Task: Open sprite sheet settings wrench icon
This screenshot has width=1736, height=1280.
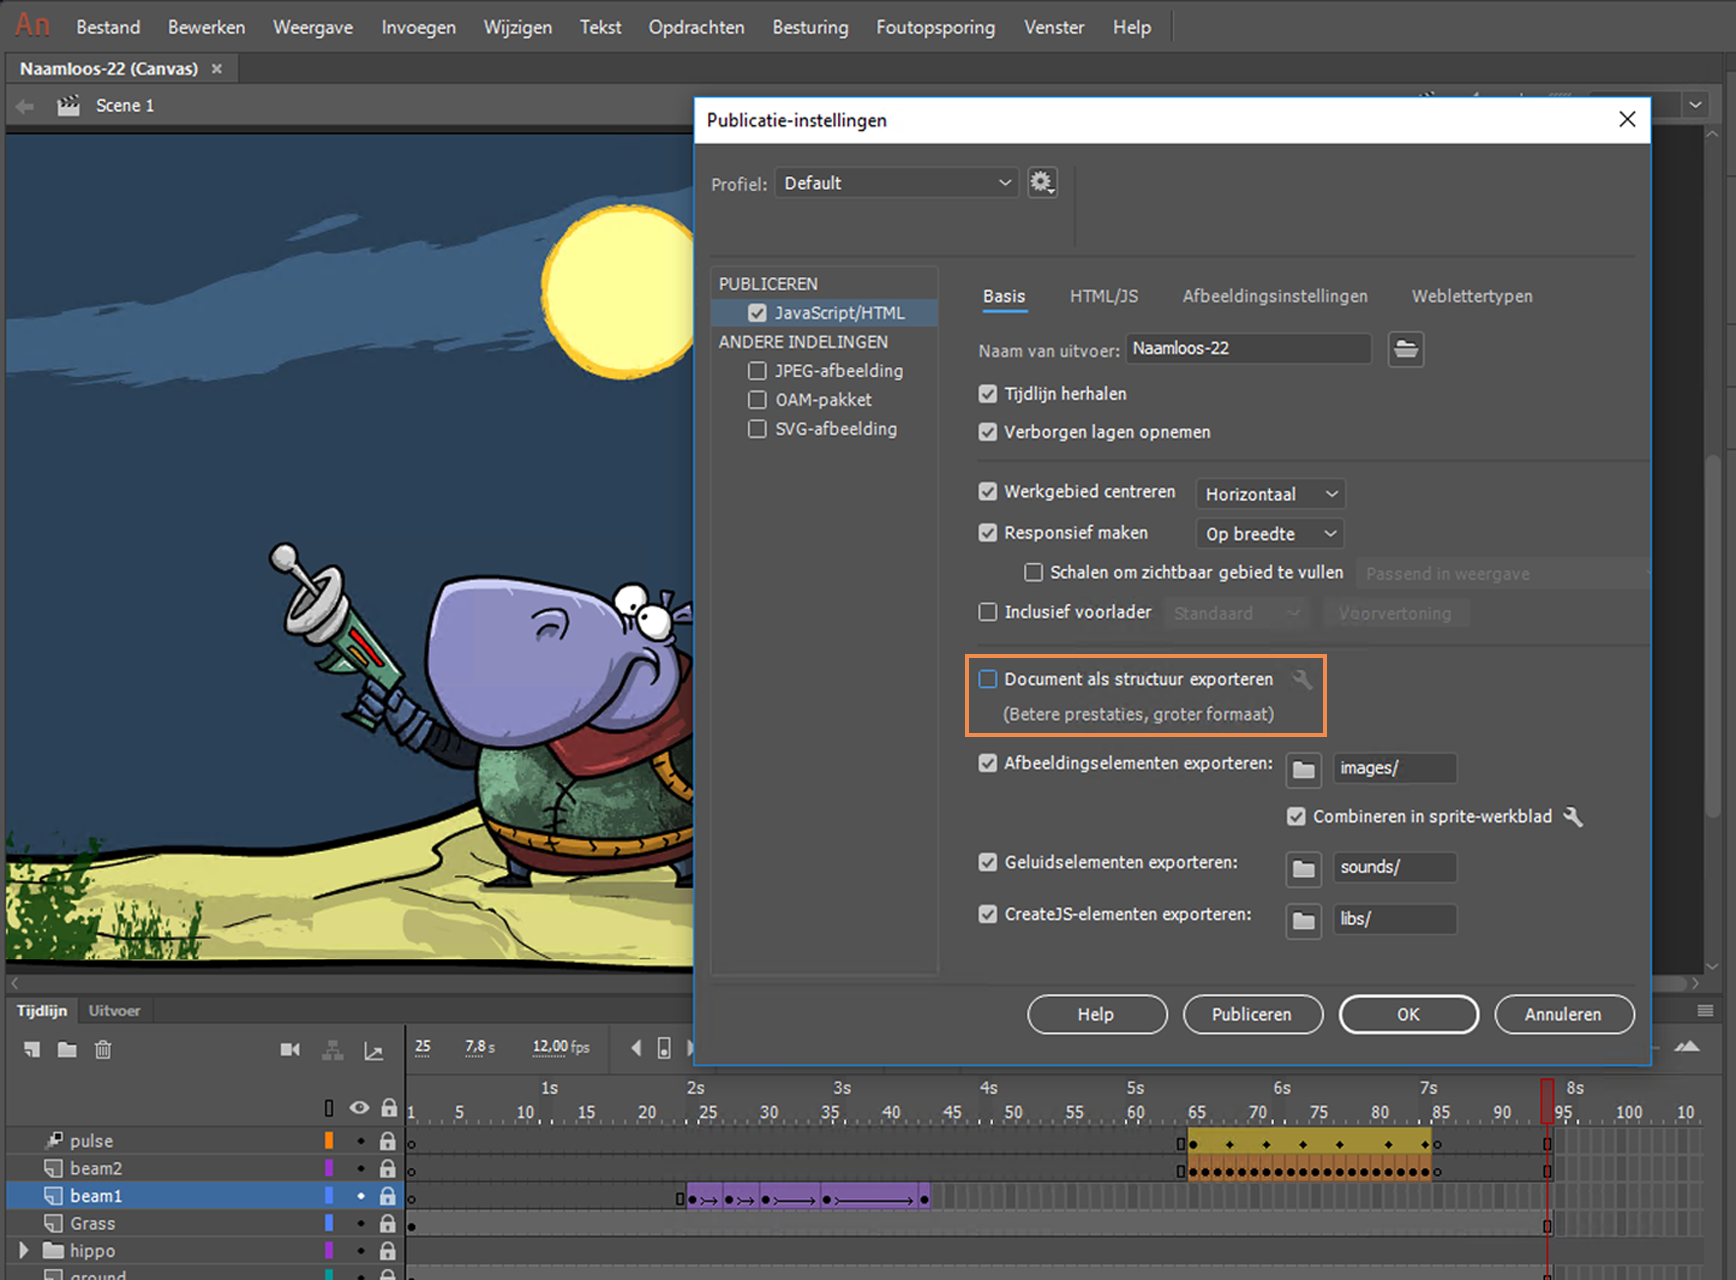Action: (1573, 816)
